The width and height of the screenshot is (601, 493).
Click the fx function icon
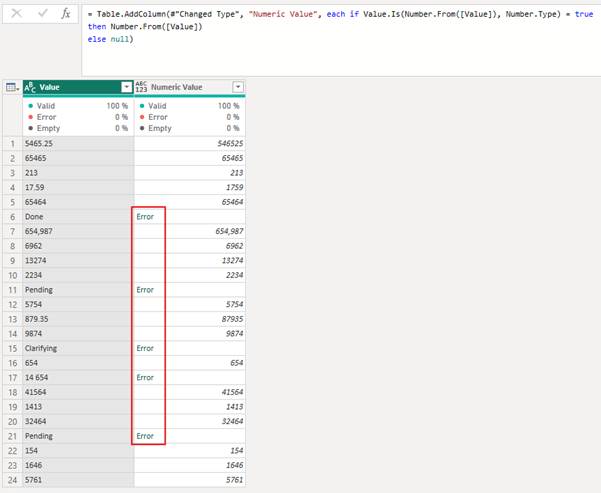pos(66,14)
